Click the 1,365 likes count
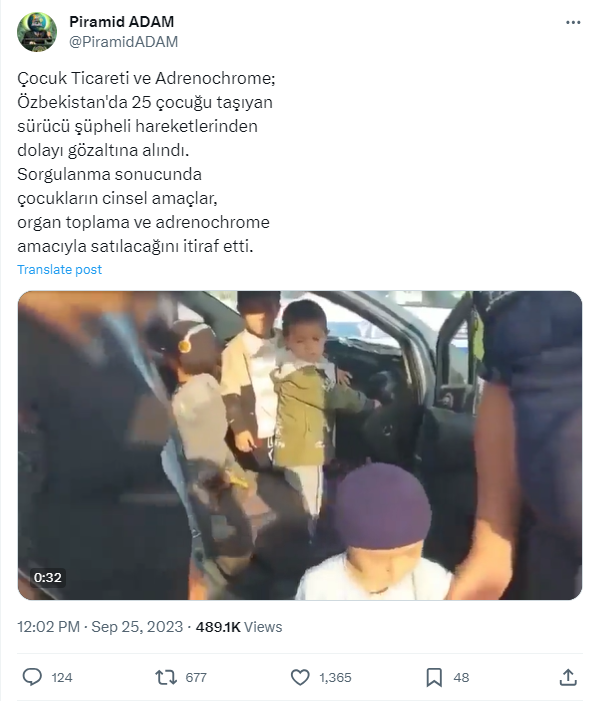 [x=335, y=678]
